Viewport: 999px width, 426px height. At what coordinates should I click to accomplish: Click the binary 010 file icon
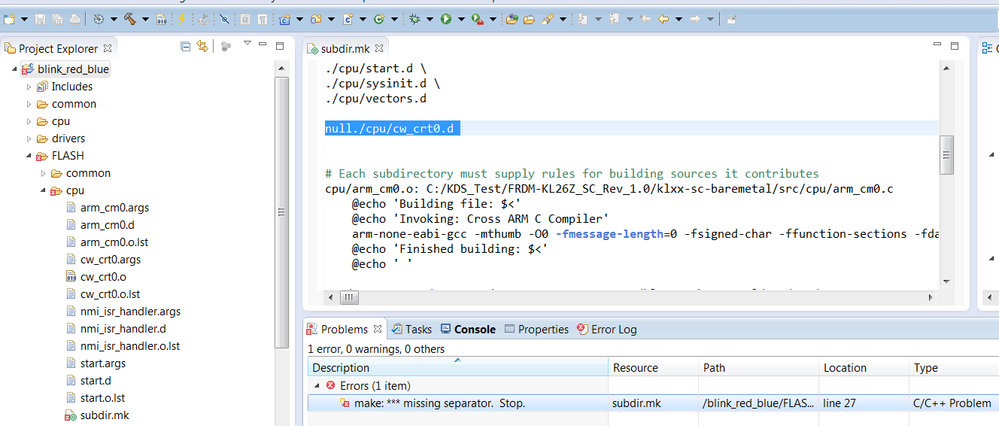[x=161, y=20]
